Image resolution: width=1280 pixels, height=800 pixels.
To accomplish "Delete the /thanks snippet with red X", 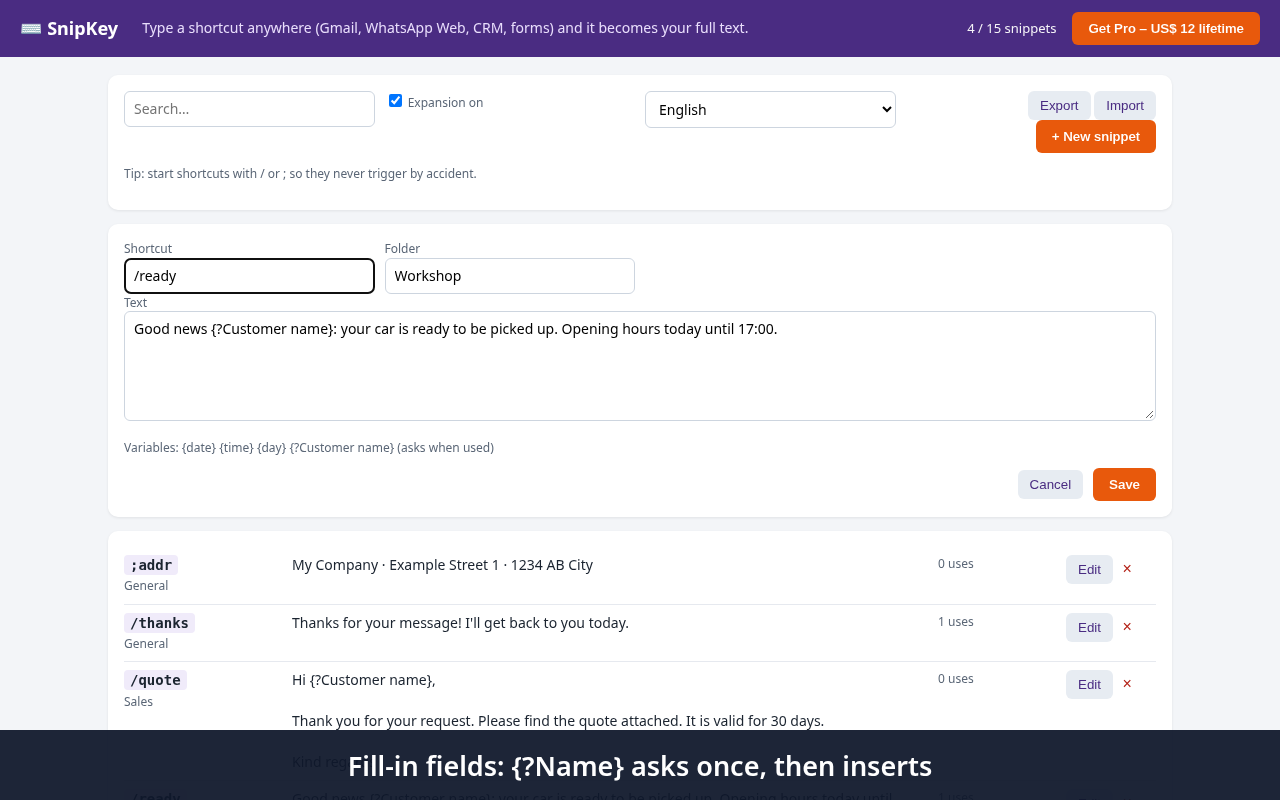I will click(1127, 627).
